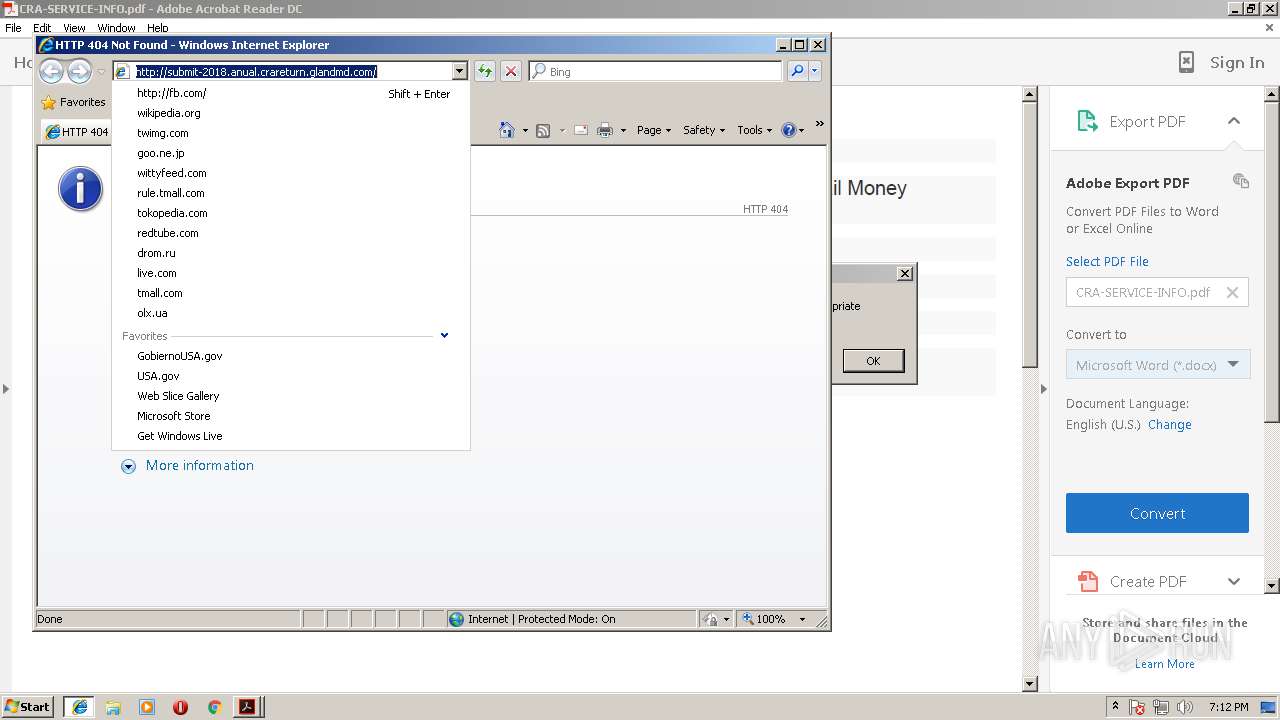Click the volume speaker tray icon
Image resolution: width=1280 pixels, height=720 pixels.
1185,707
